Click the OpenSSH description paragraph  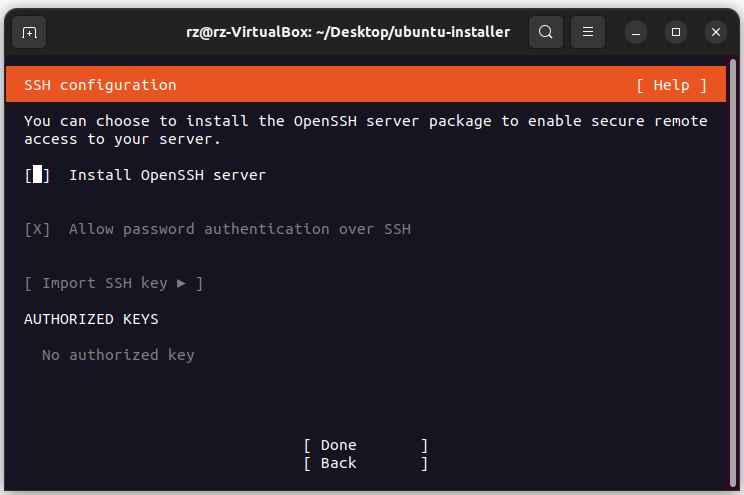tap(365, 130)
